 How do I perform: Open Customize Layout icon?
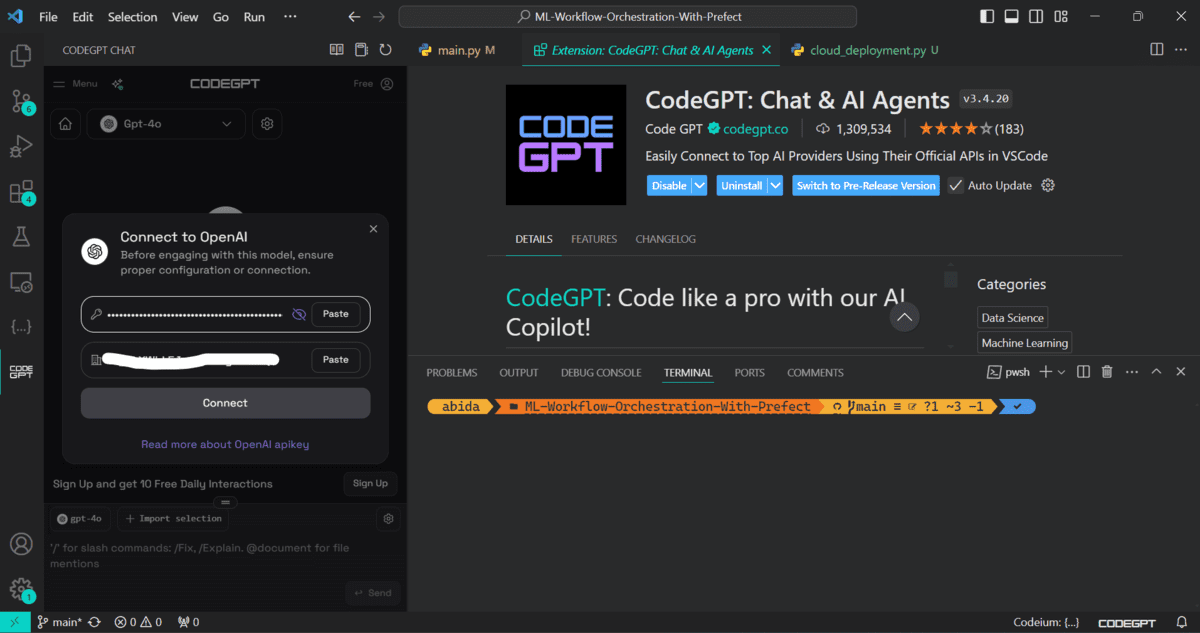(1061, 16)
